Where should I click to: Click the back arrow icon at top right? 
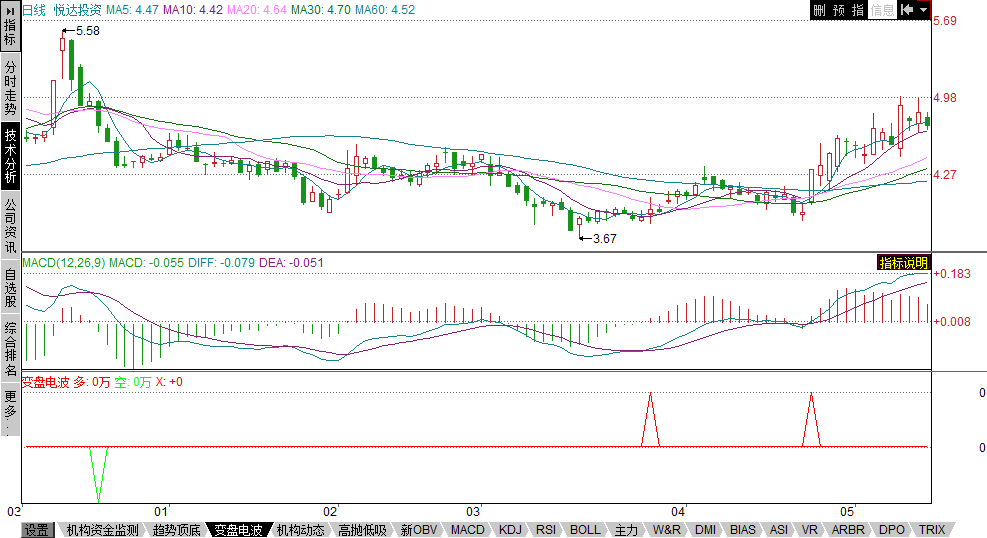[x=907, y=10]
